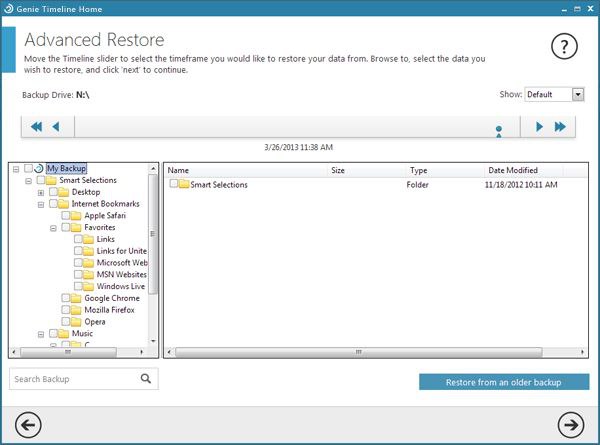Image resolution: width=600 pixels, height=445 pixels.
Task: Proceed with the bottom-right next arrow
Action: tap(571, 424)
